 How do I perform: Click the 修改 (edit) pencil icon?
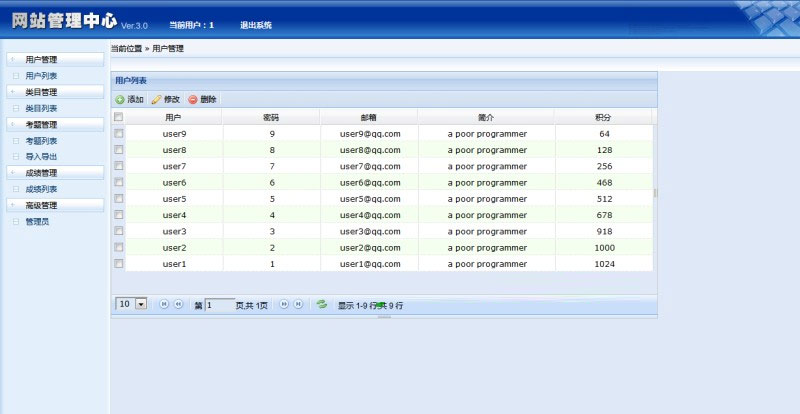click(x=156, y=100)
